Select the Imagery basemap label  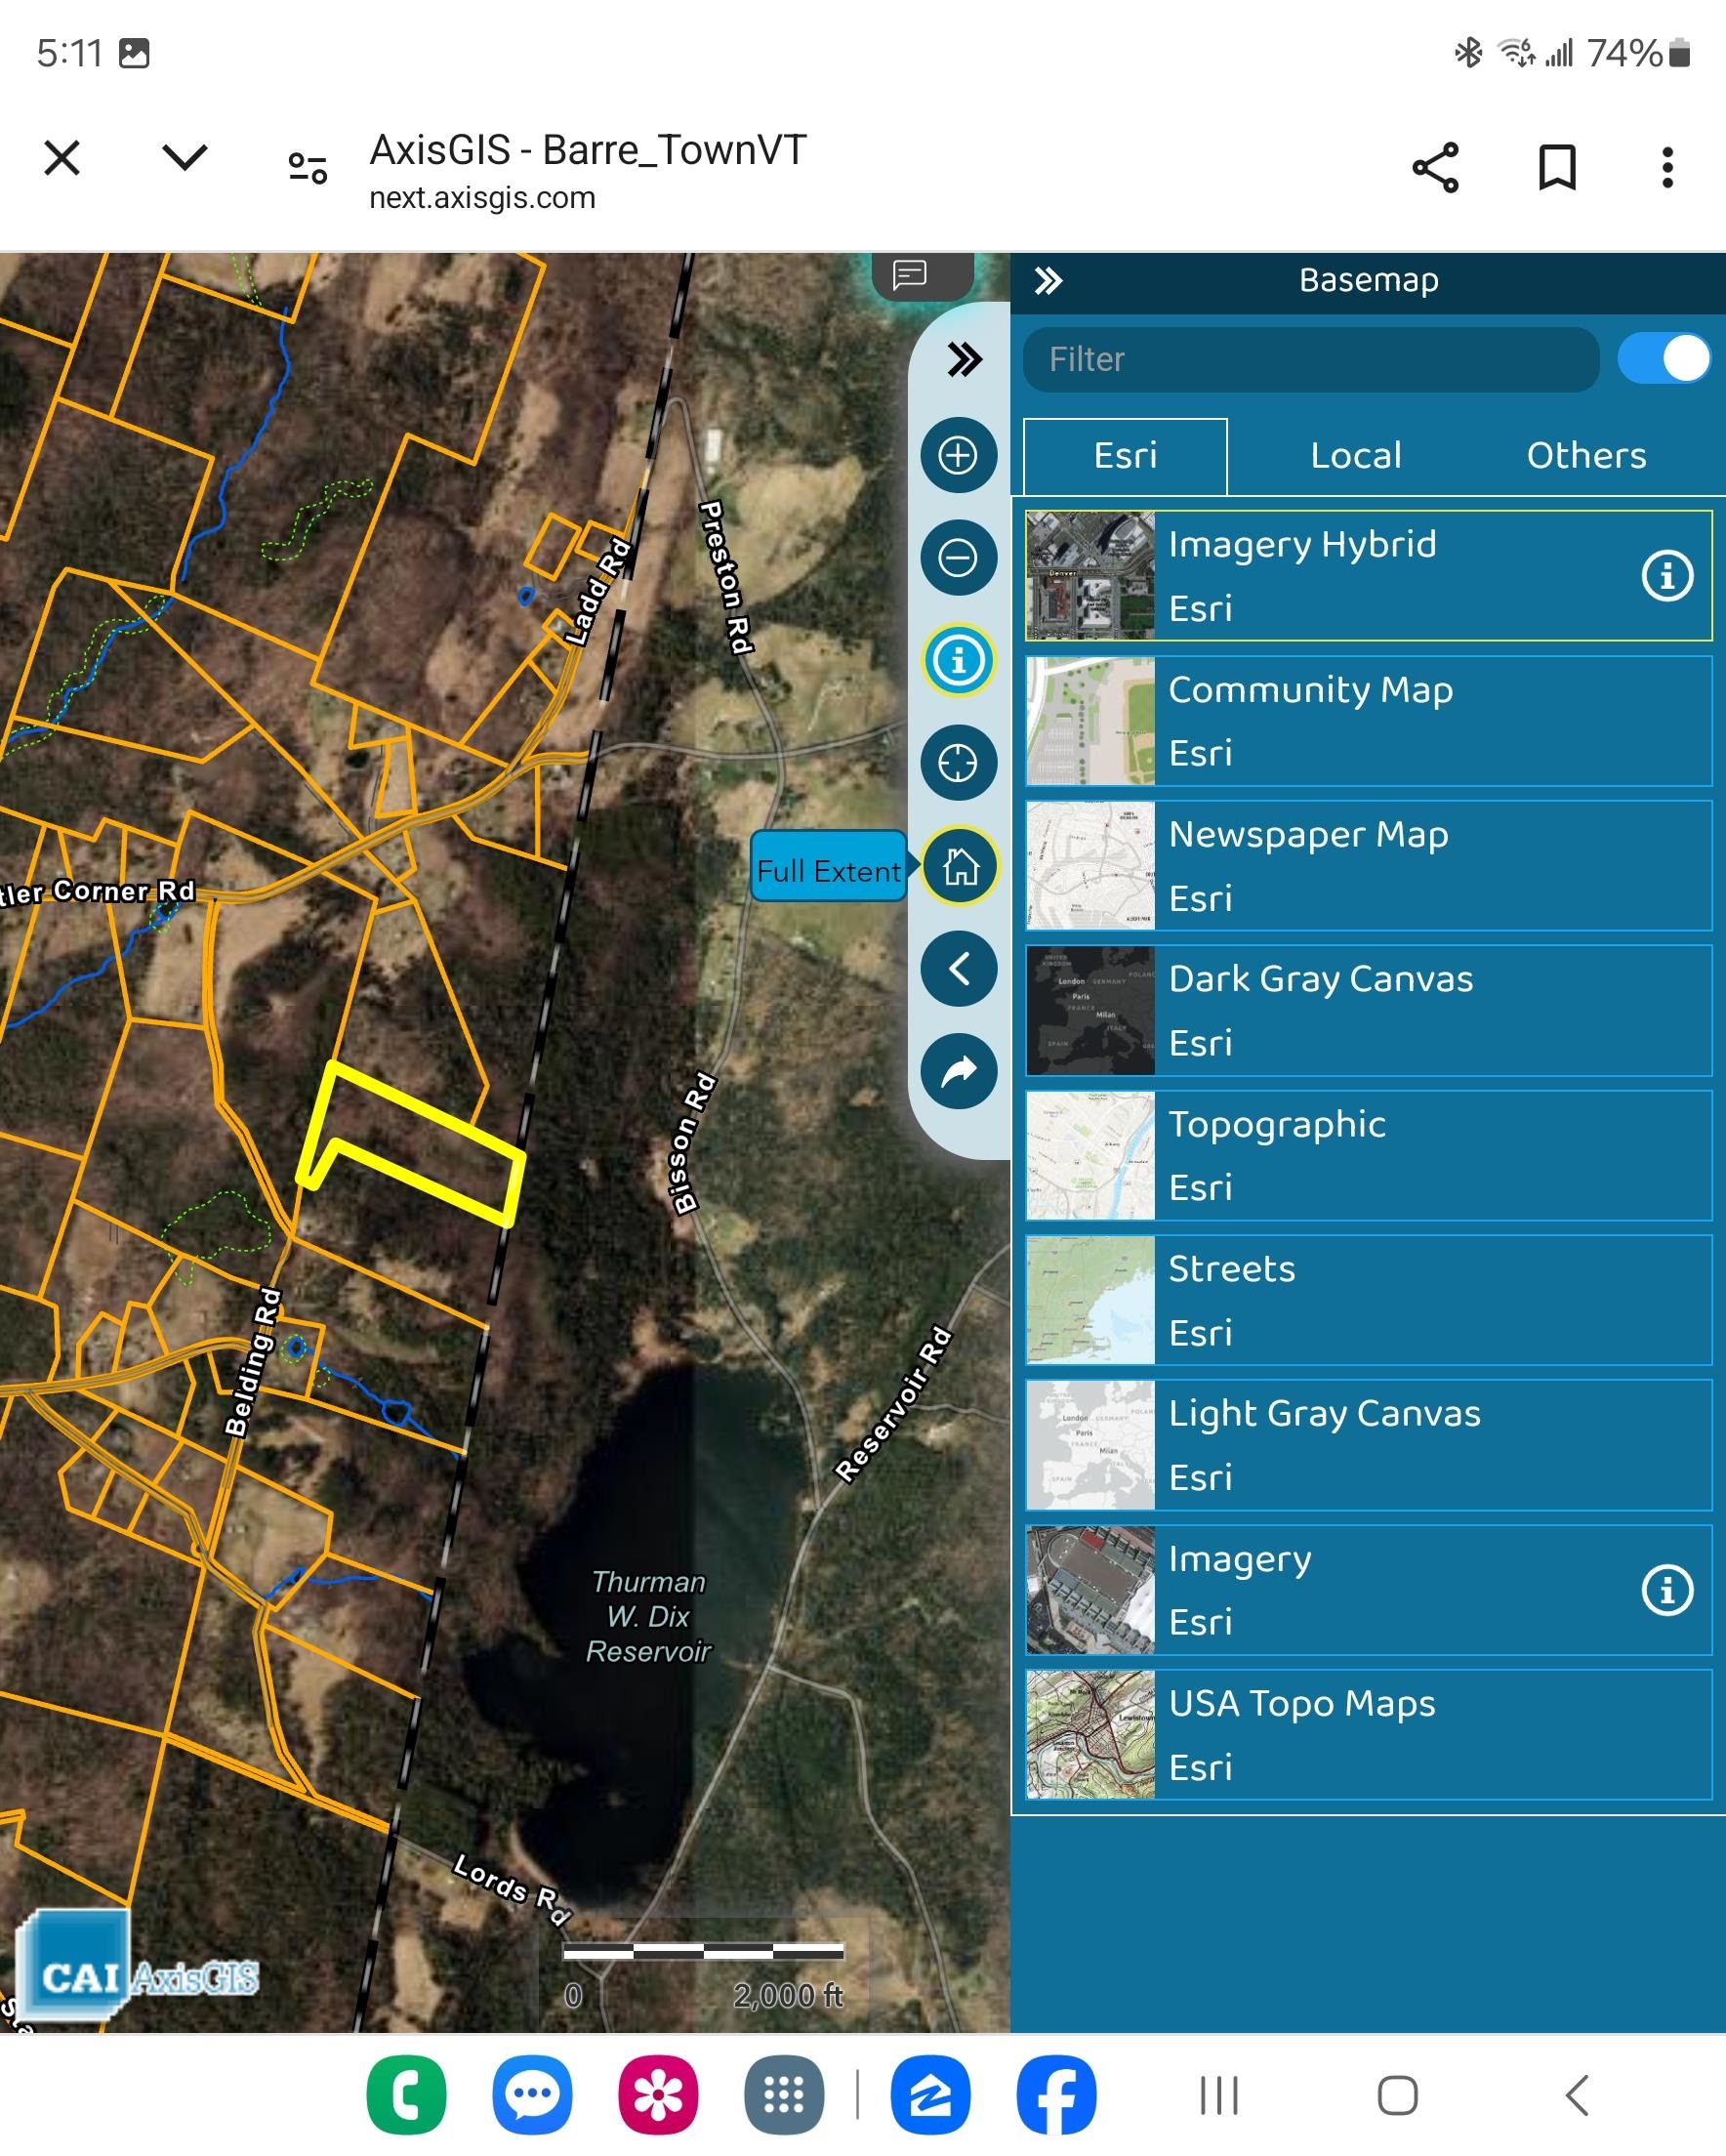tap(1239, 1560)
